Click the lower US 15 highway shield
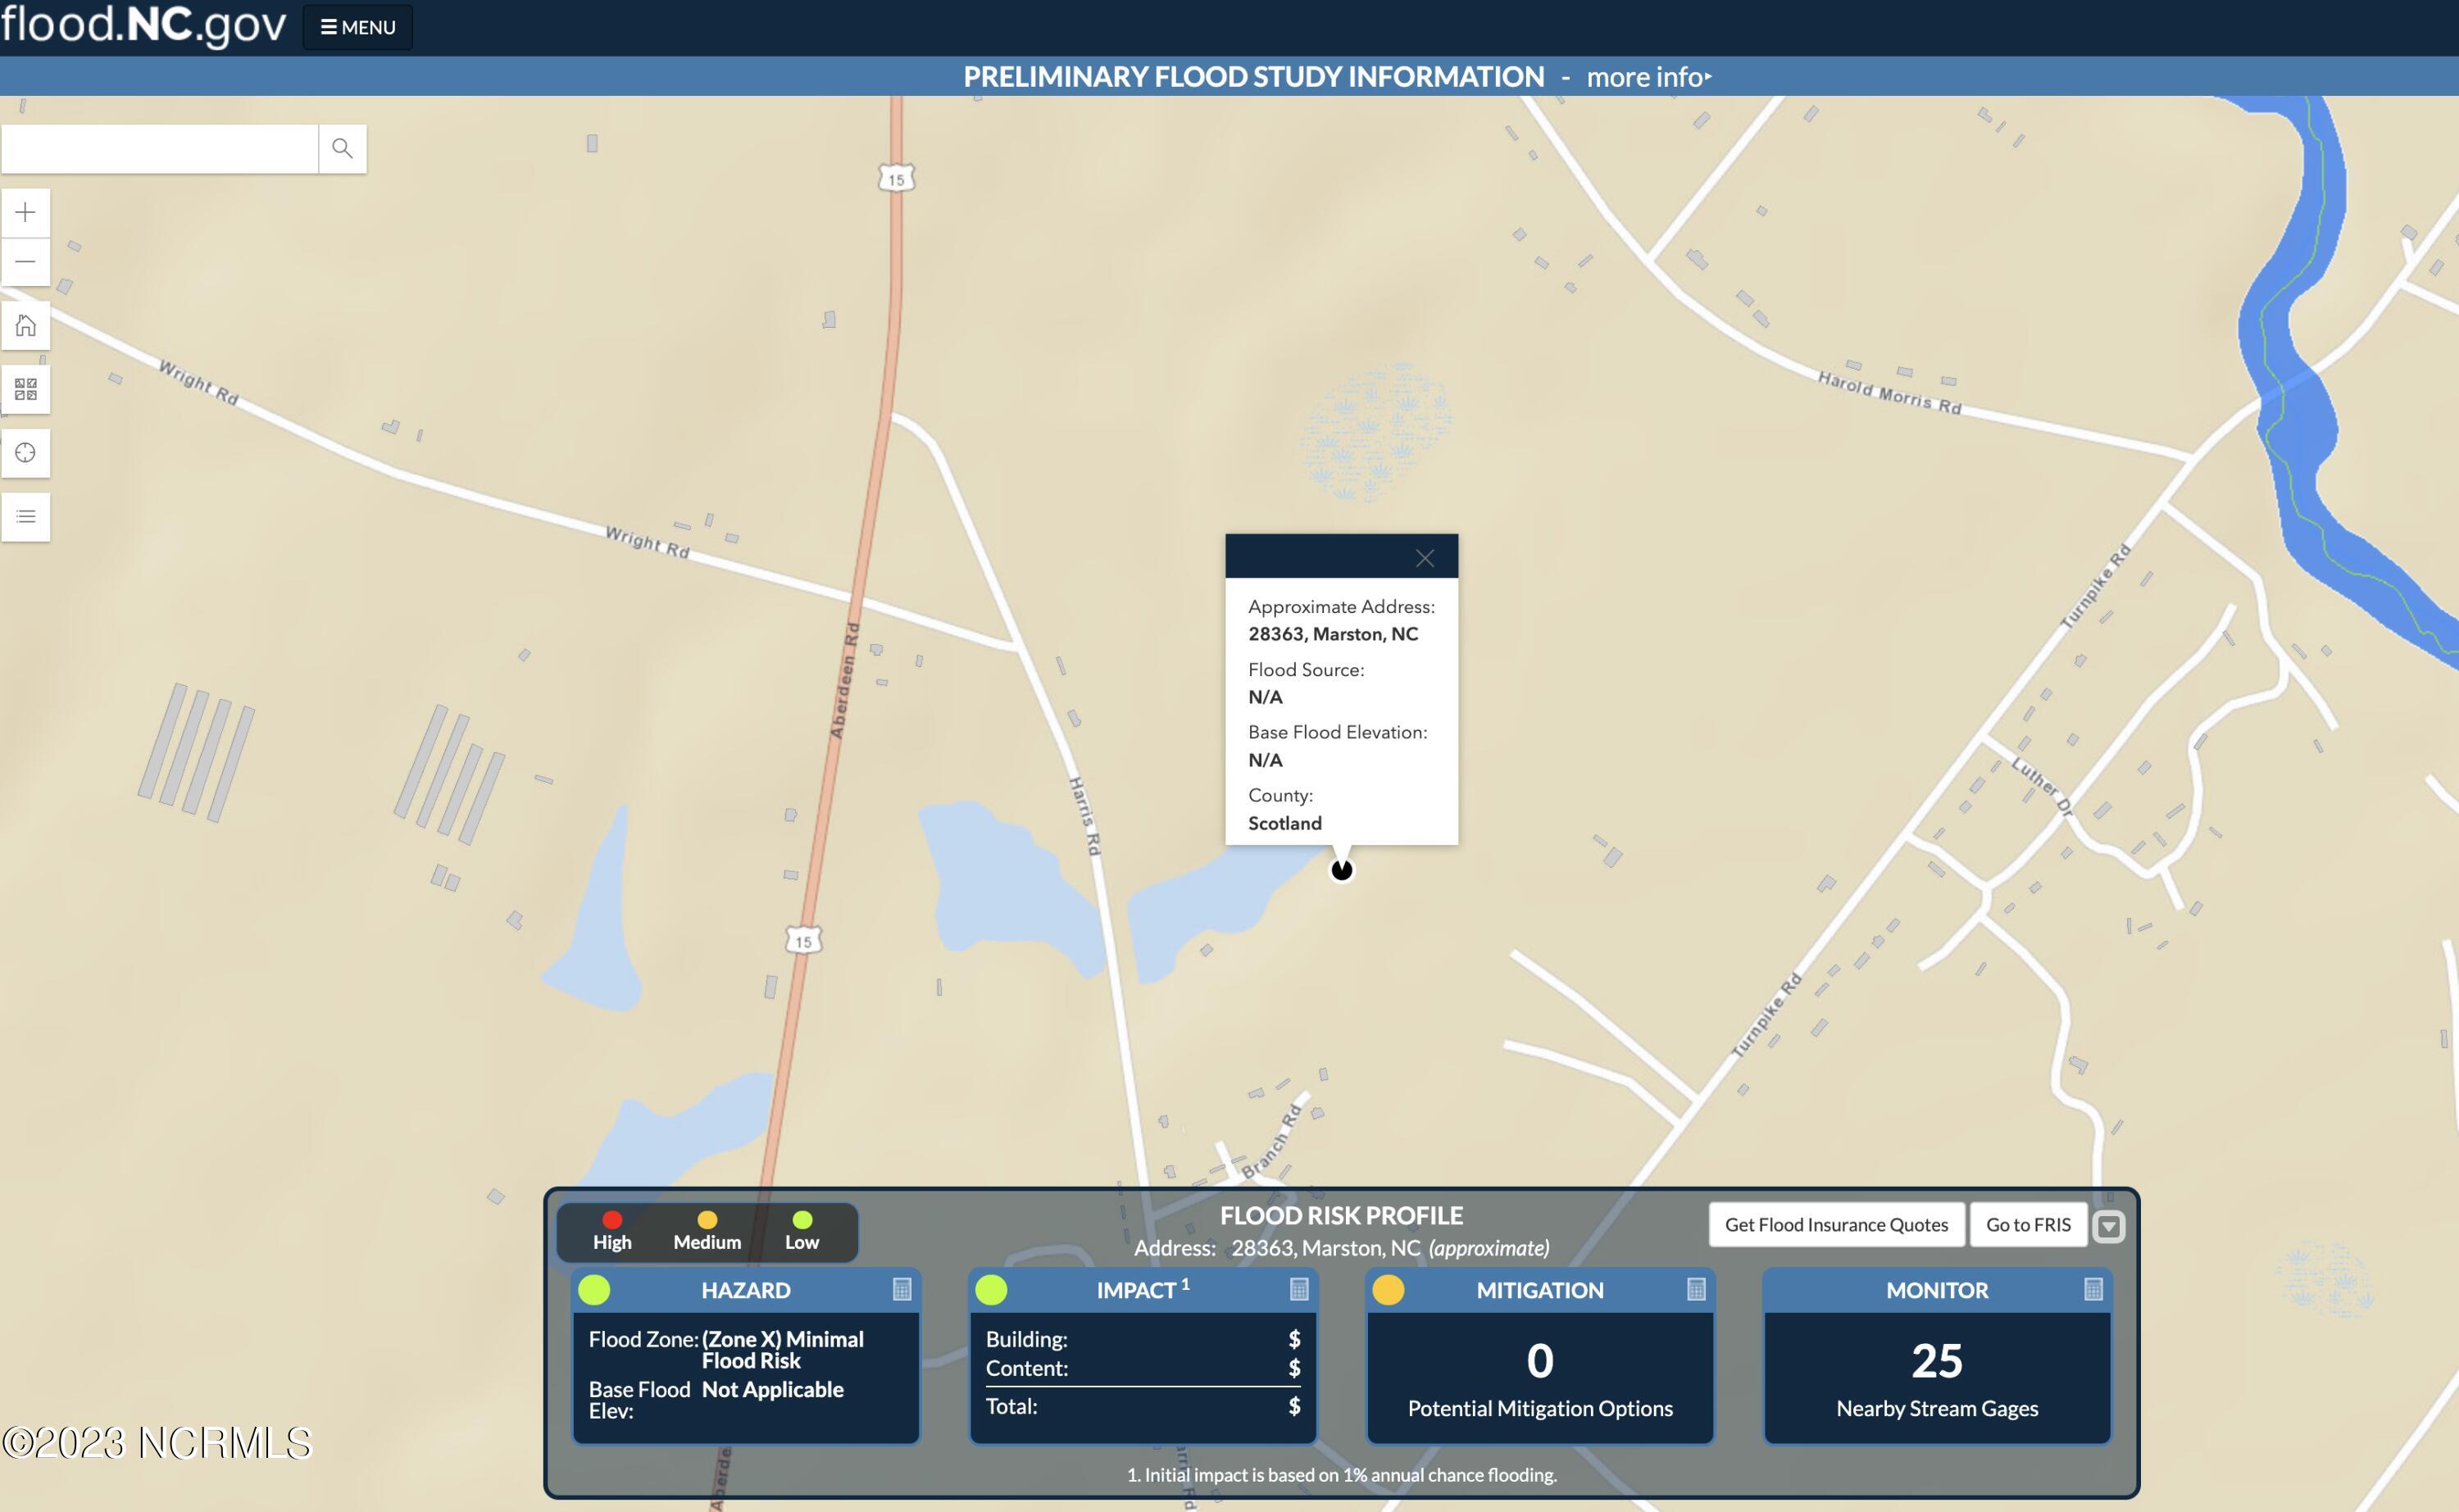 pyautogui.click(x=803, y=940)
